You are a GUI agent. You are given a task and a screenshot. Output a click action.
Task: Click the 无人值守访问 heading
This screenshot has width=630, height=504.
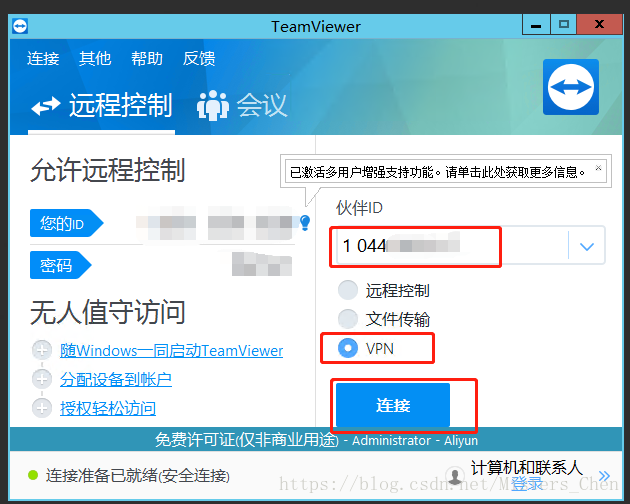coord(108,312)
